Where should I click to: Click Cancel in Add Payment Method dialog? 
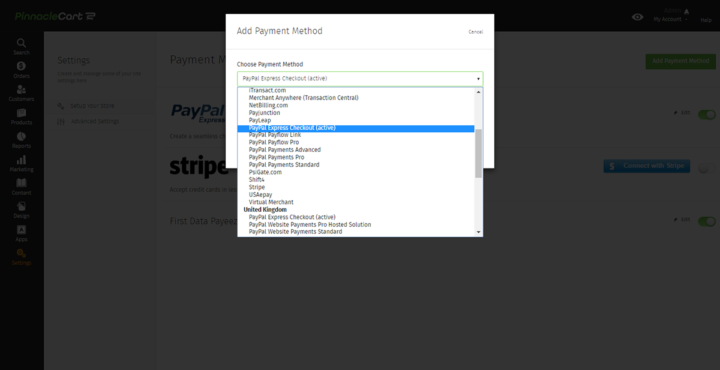pos(475,32)
